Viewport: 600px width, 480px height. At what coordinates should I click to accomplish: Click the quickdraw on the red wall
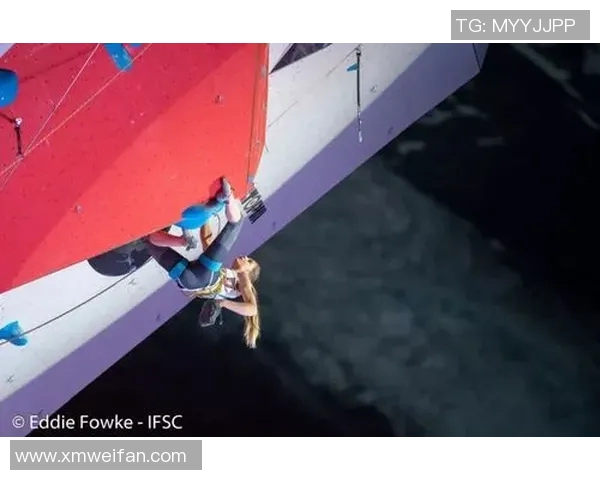pos(16,136)
